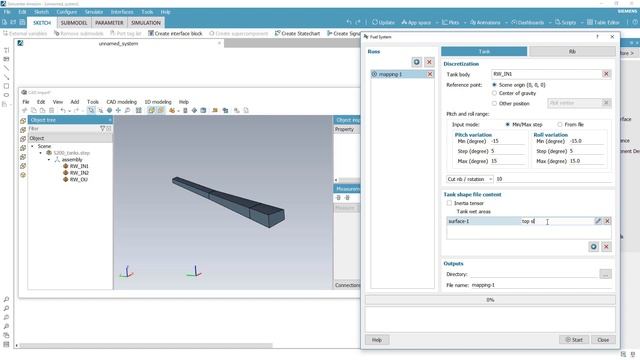
Task: Open the Cut nb / rotation dropdown
Action: click(470, 179)
